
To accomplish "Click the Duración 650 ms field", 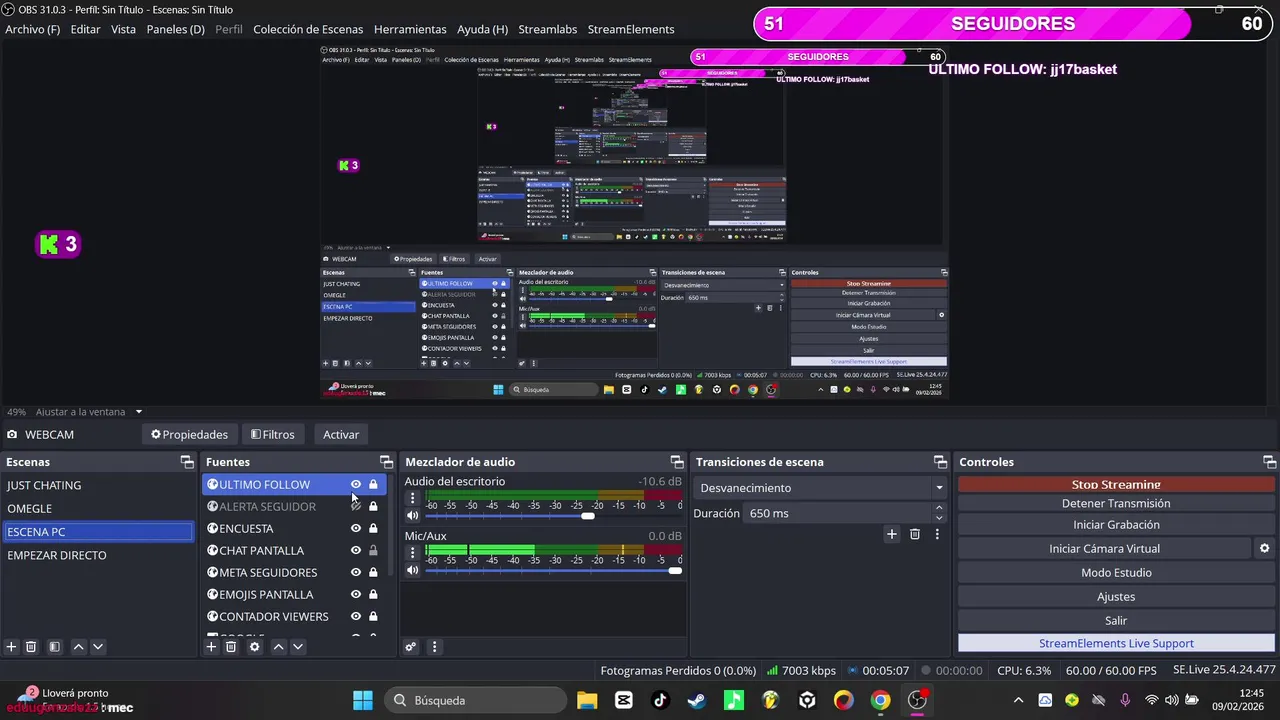I will (x=838, y=513).
